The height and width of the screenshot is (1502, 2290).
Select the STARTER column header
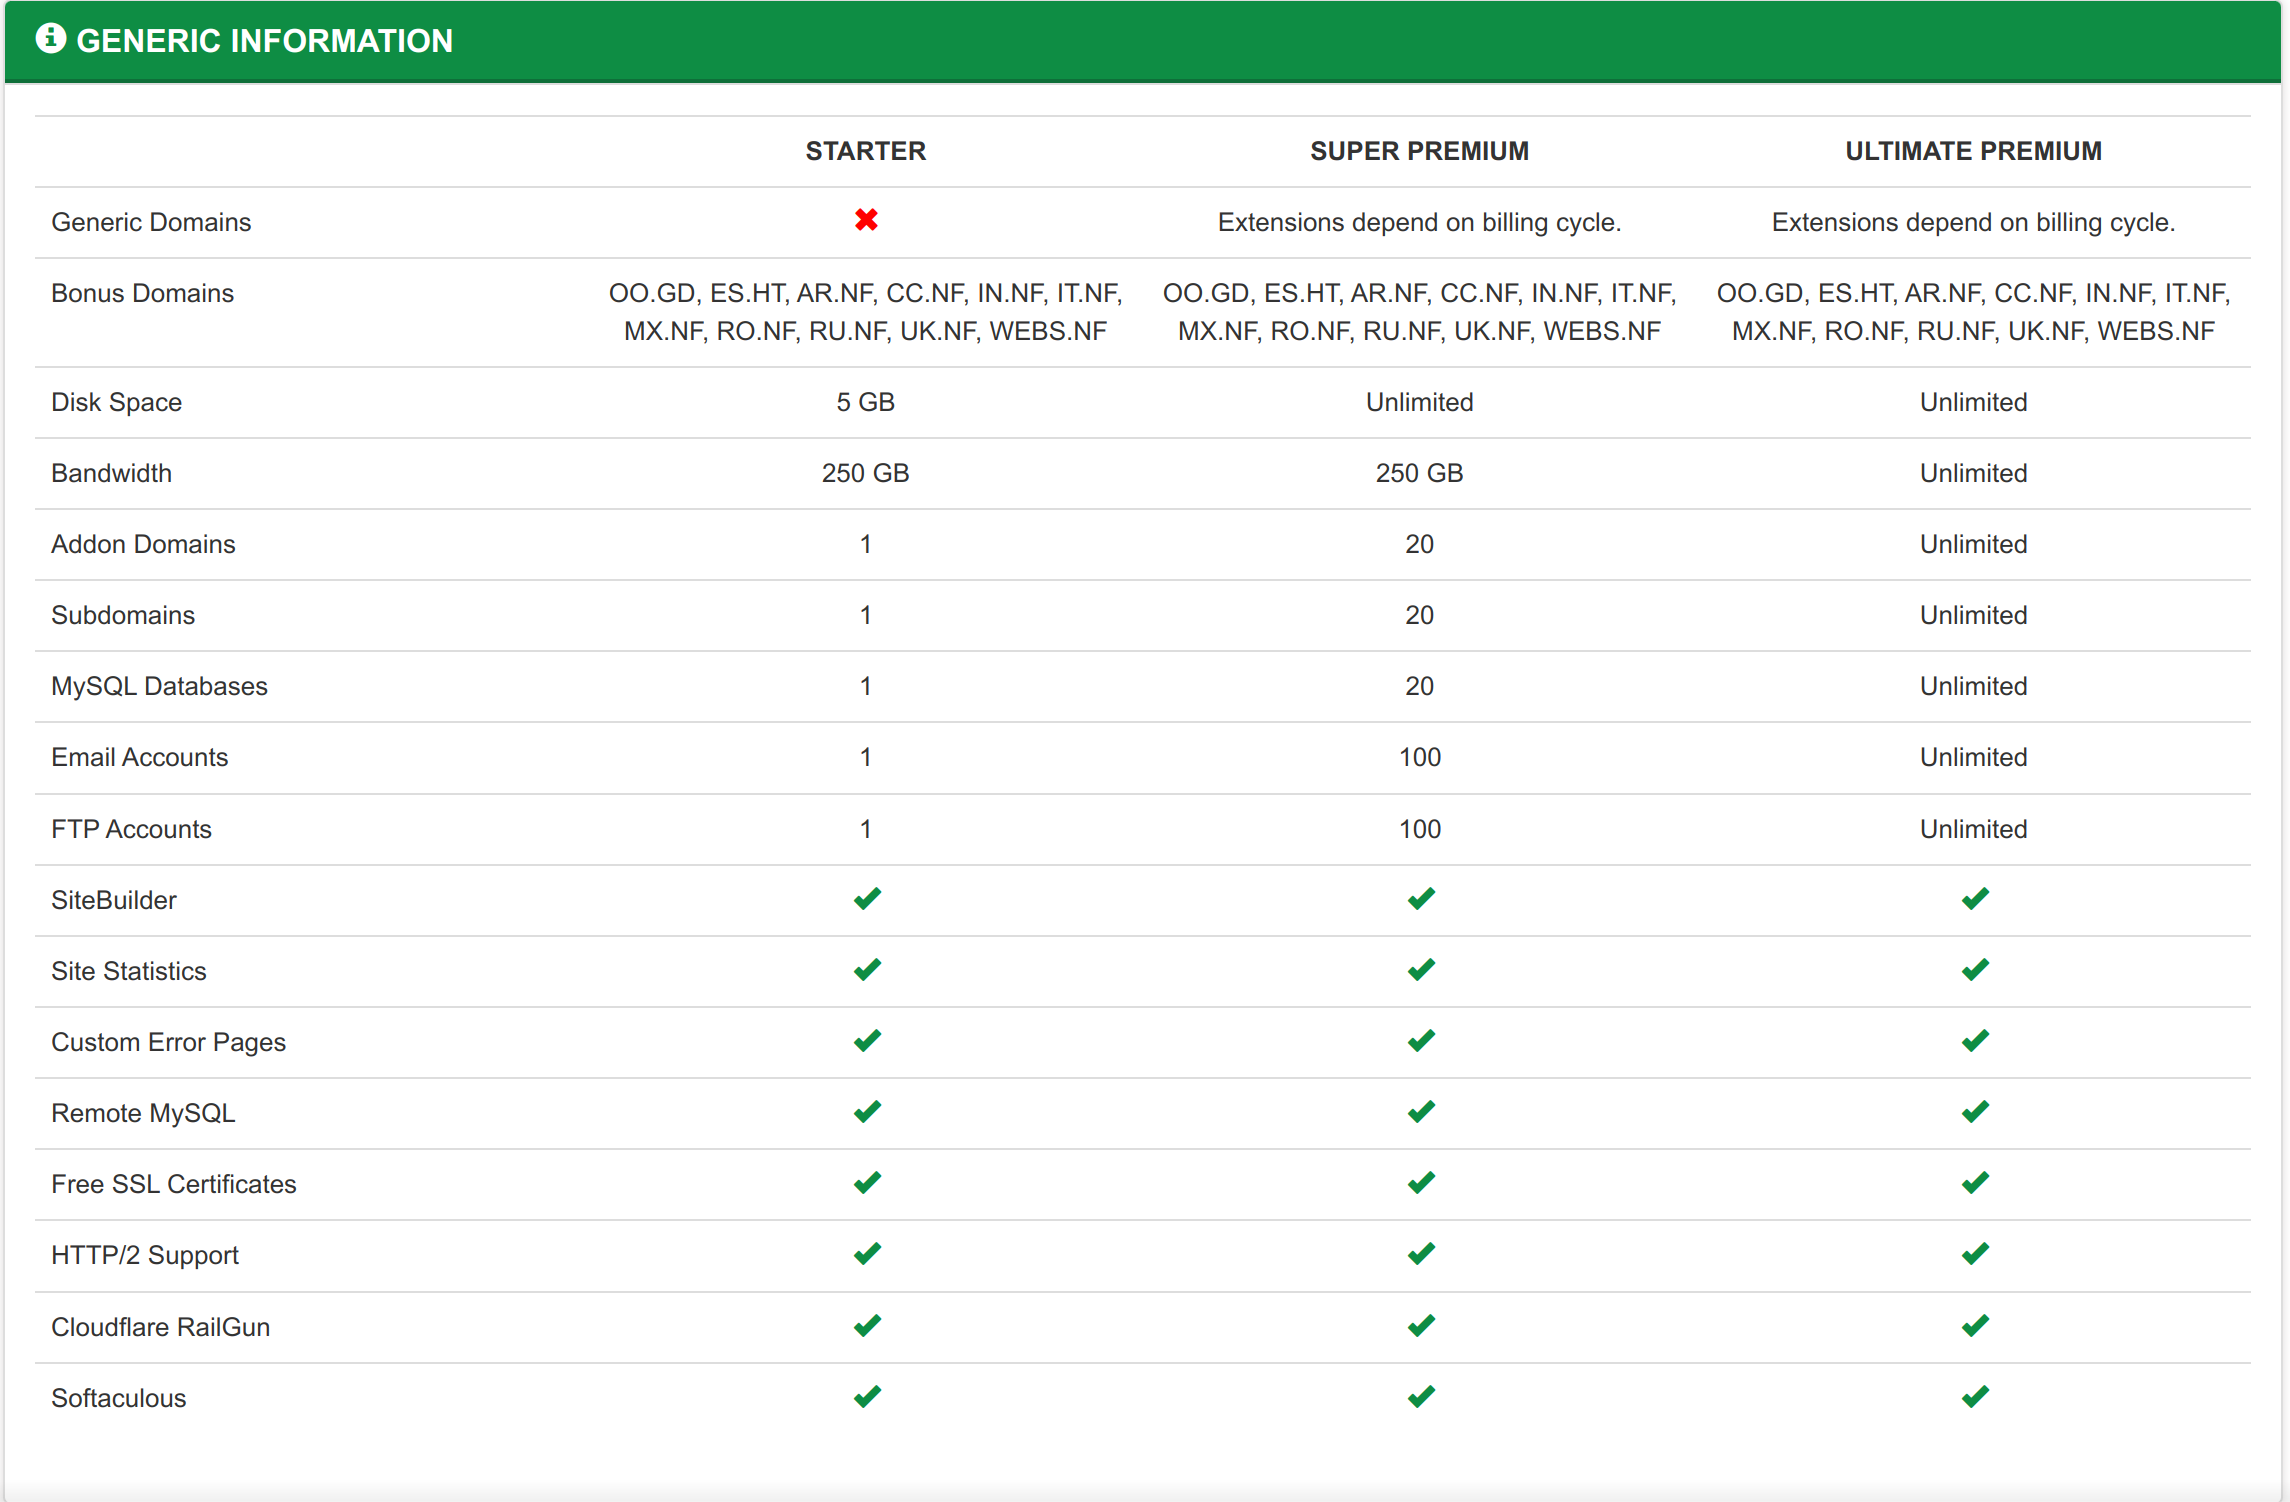point(866,151)
